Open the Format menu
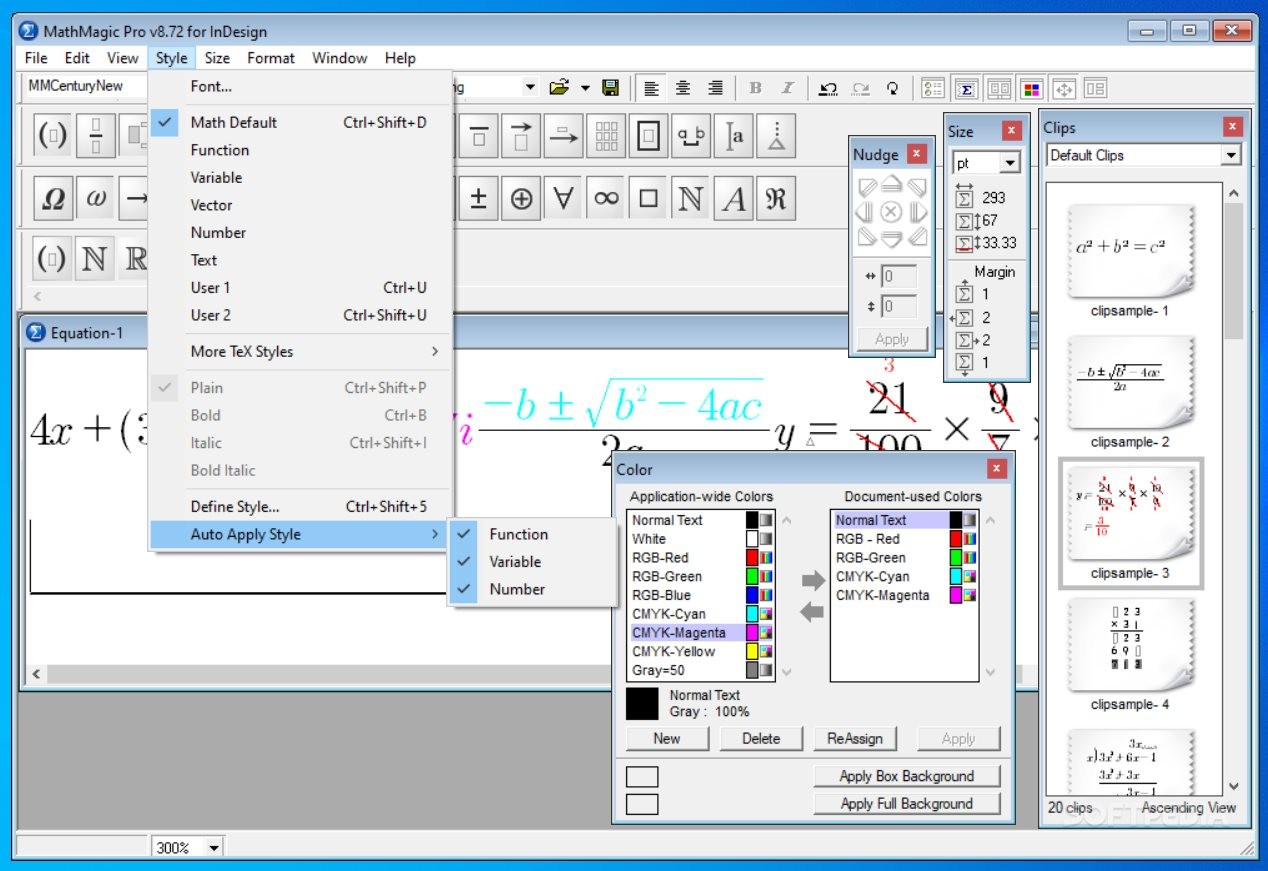This screenshot has height=871, width=1268. pos(271,58)
